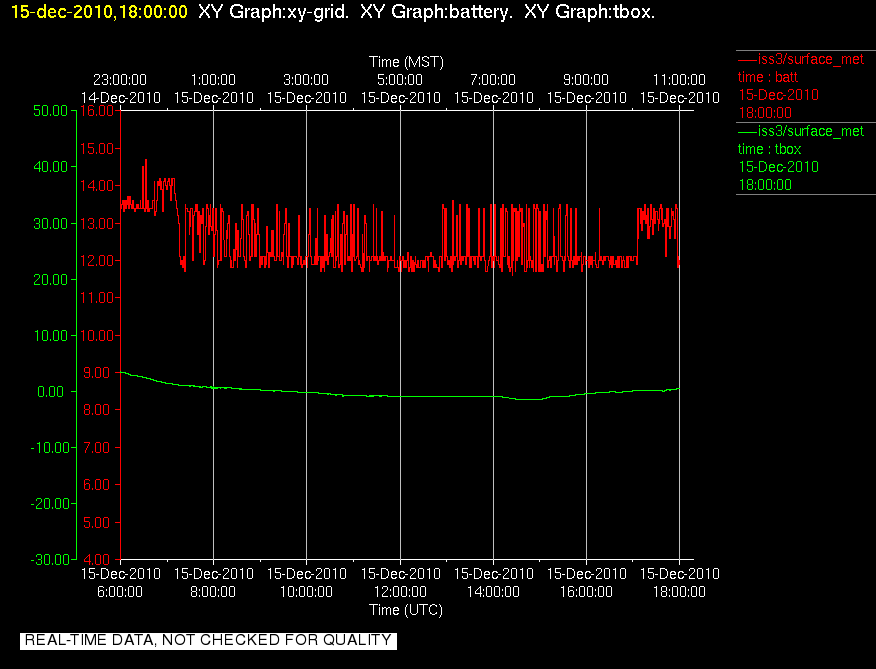
Task: Click the 23:00:00 14-Dec-2010 MST tick label
Action: pos(121,89)
